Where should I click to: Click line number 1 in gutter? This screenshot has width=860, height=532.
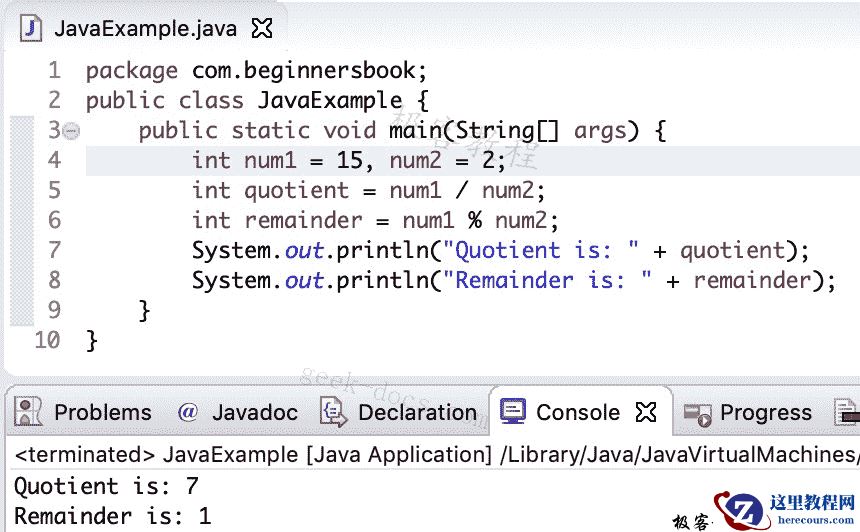54,70
